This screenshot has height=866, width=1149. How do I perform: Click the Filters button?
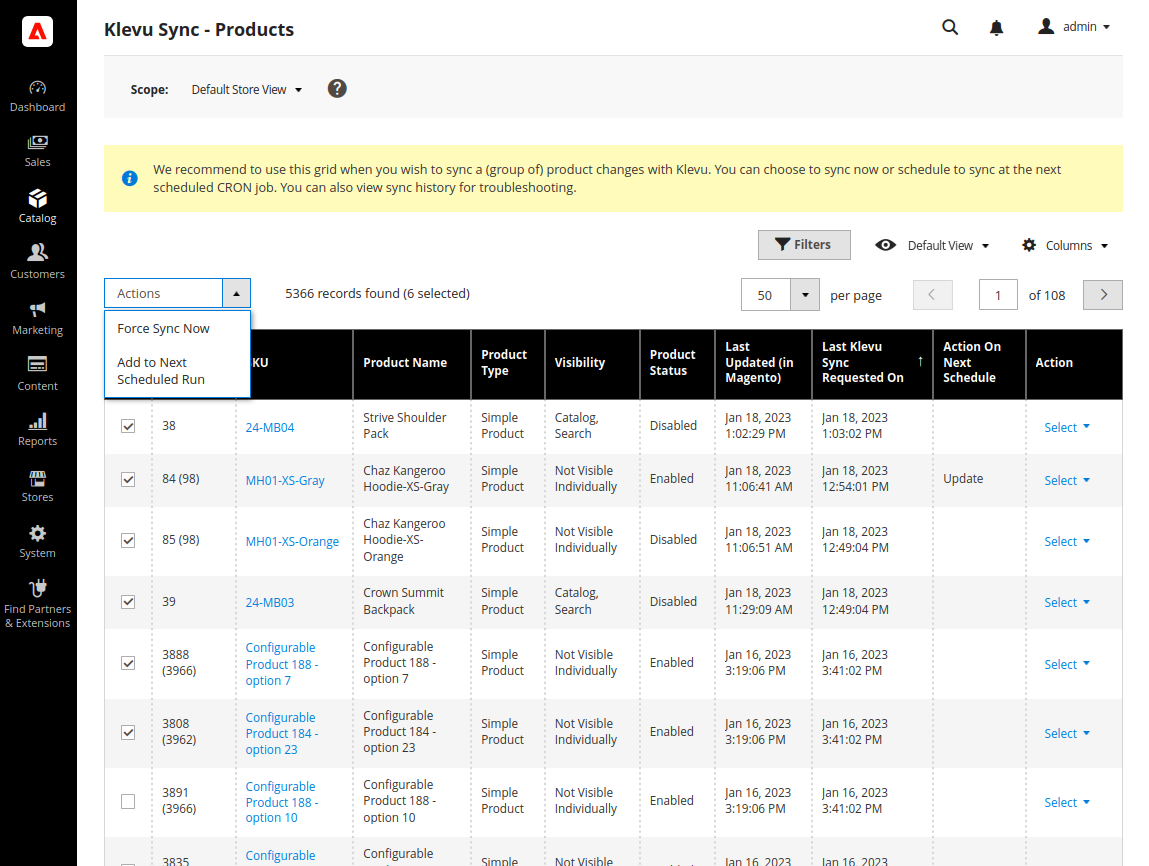[804, 245]
